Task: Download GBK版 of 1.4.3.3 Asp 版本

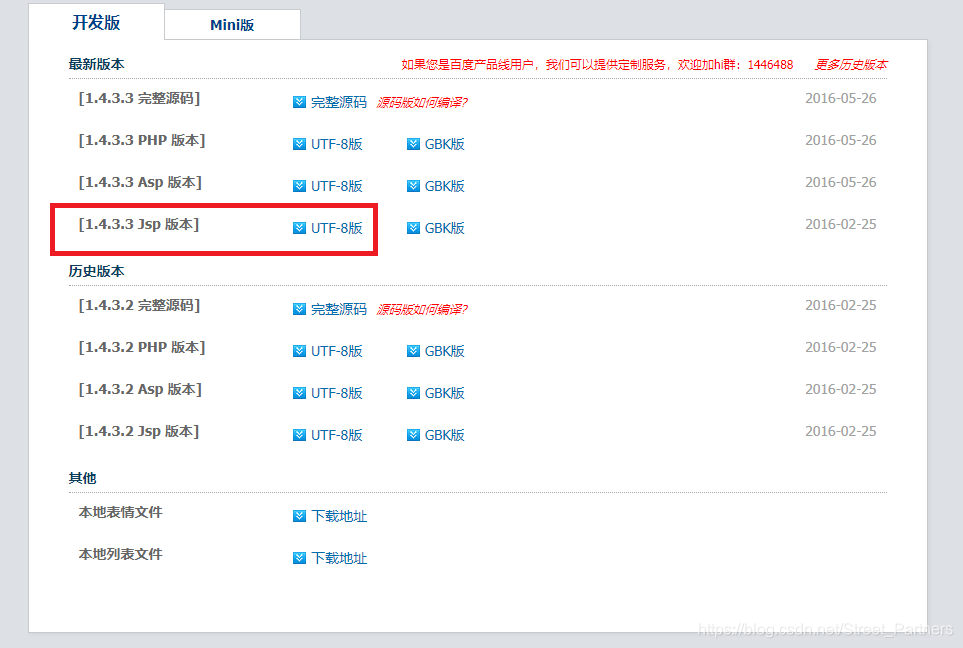Action: 445,185
